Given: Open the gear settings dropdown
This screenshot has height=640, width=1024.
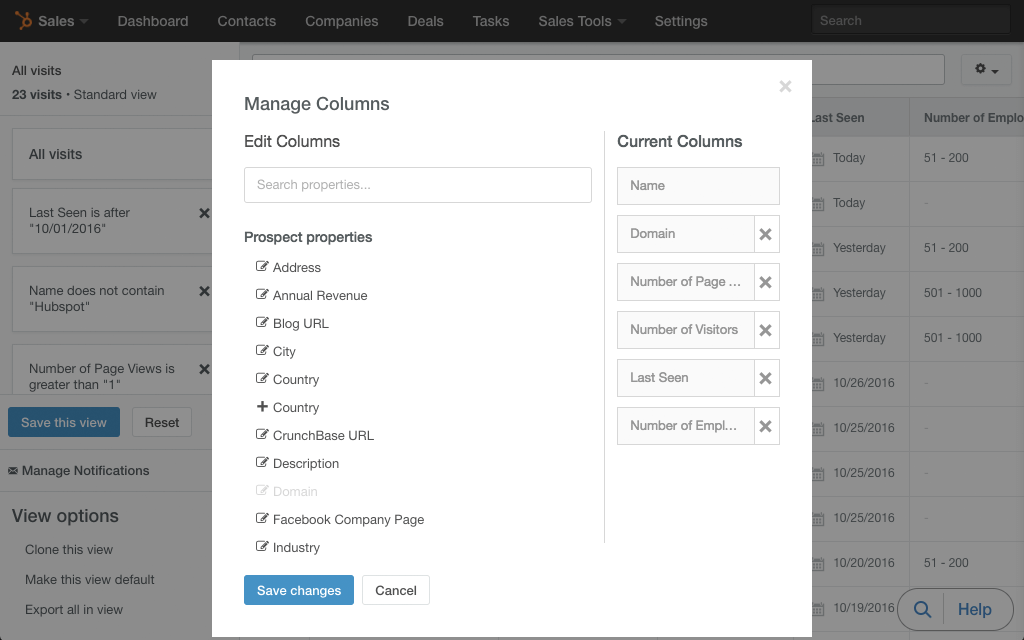Looking at the screenshot, I should (x=986, y=70).
